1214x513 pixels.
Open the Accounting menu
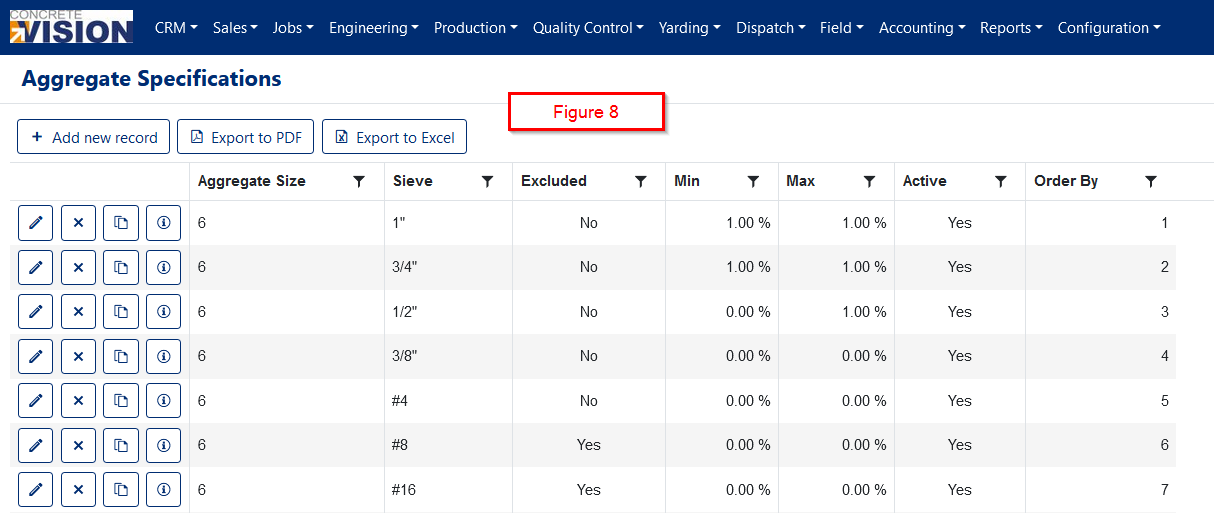[x=922, y=28]
